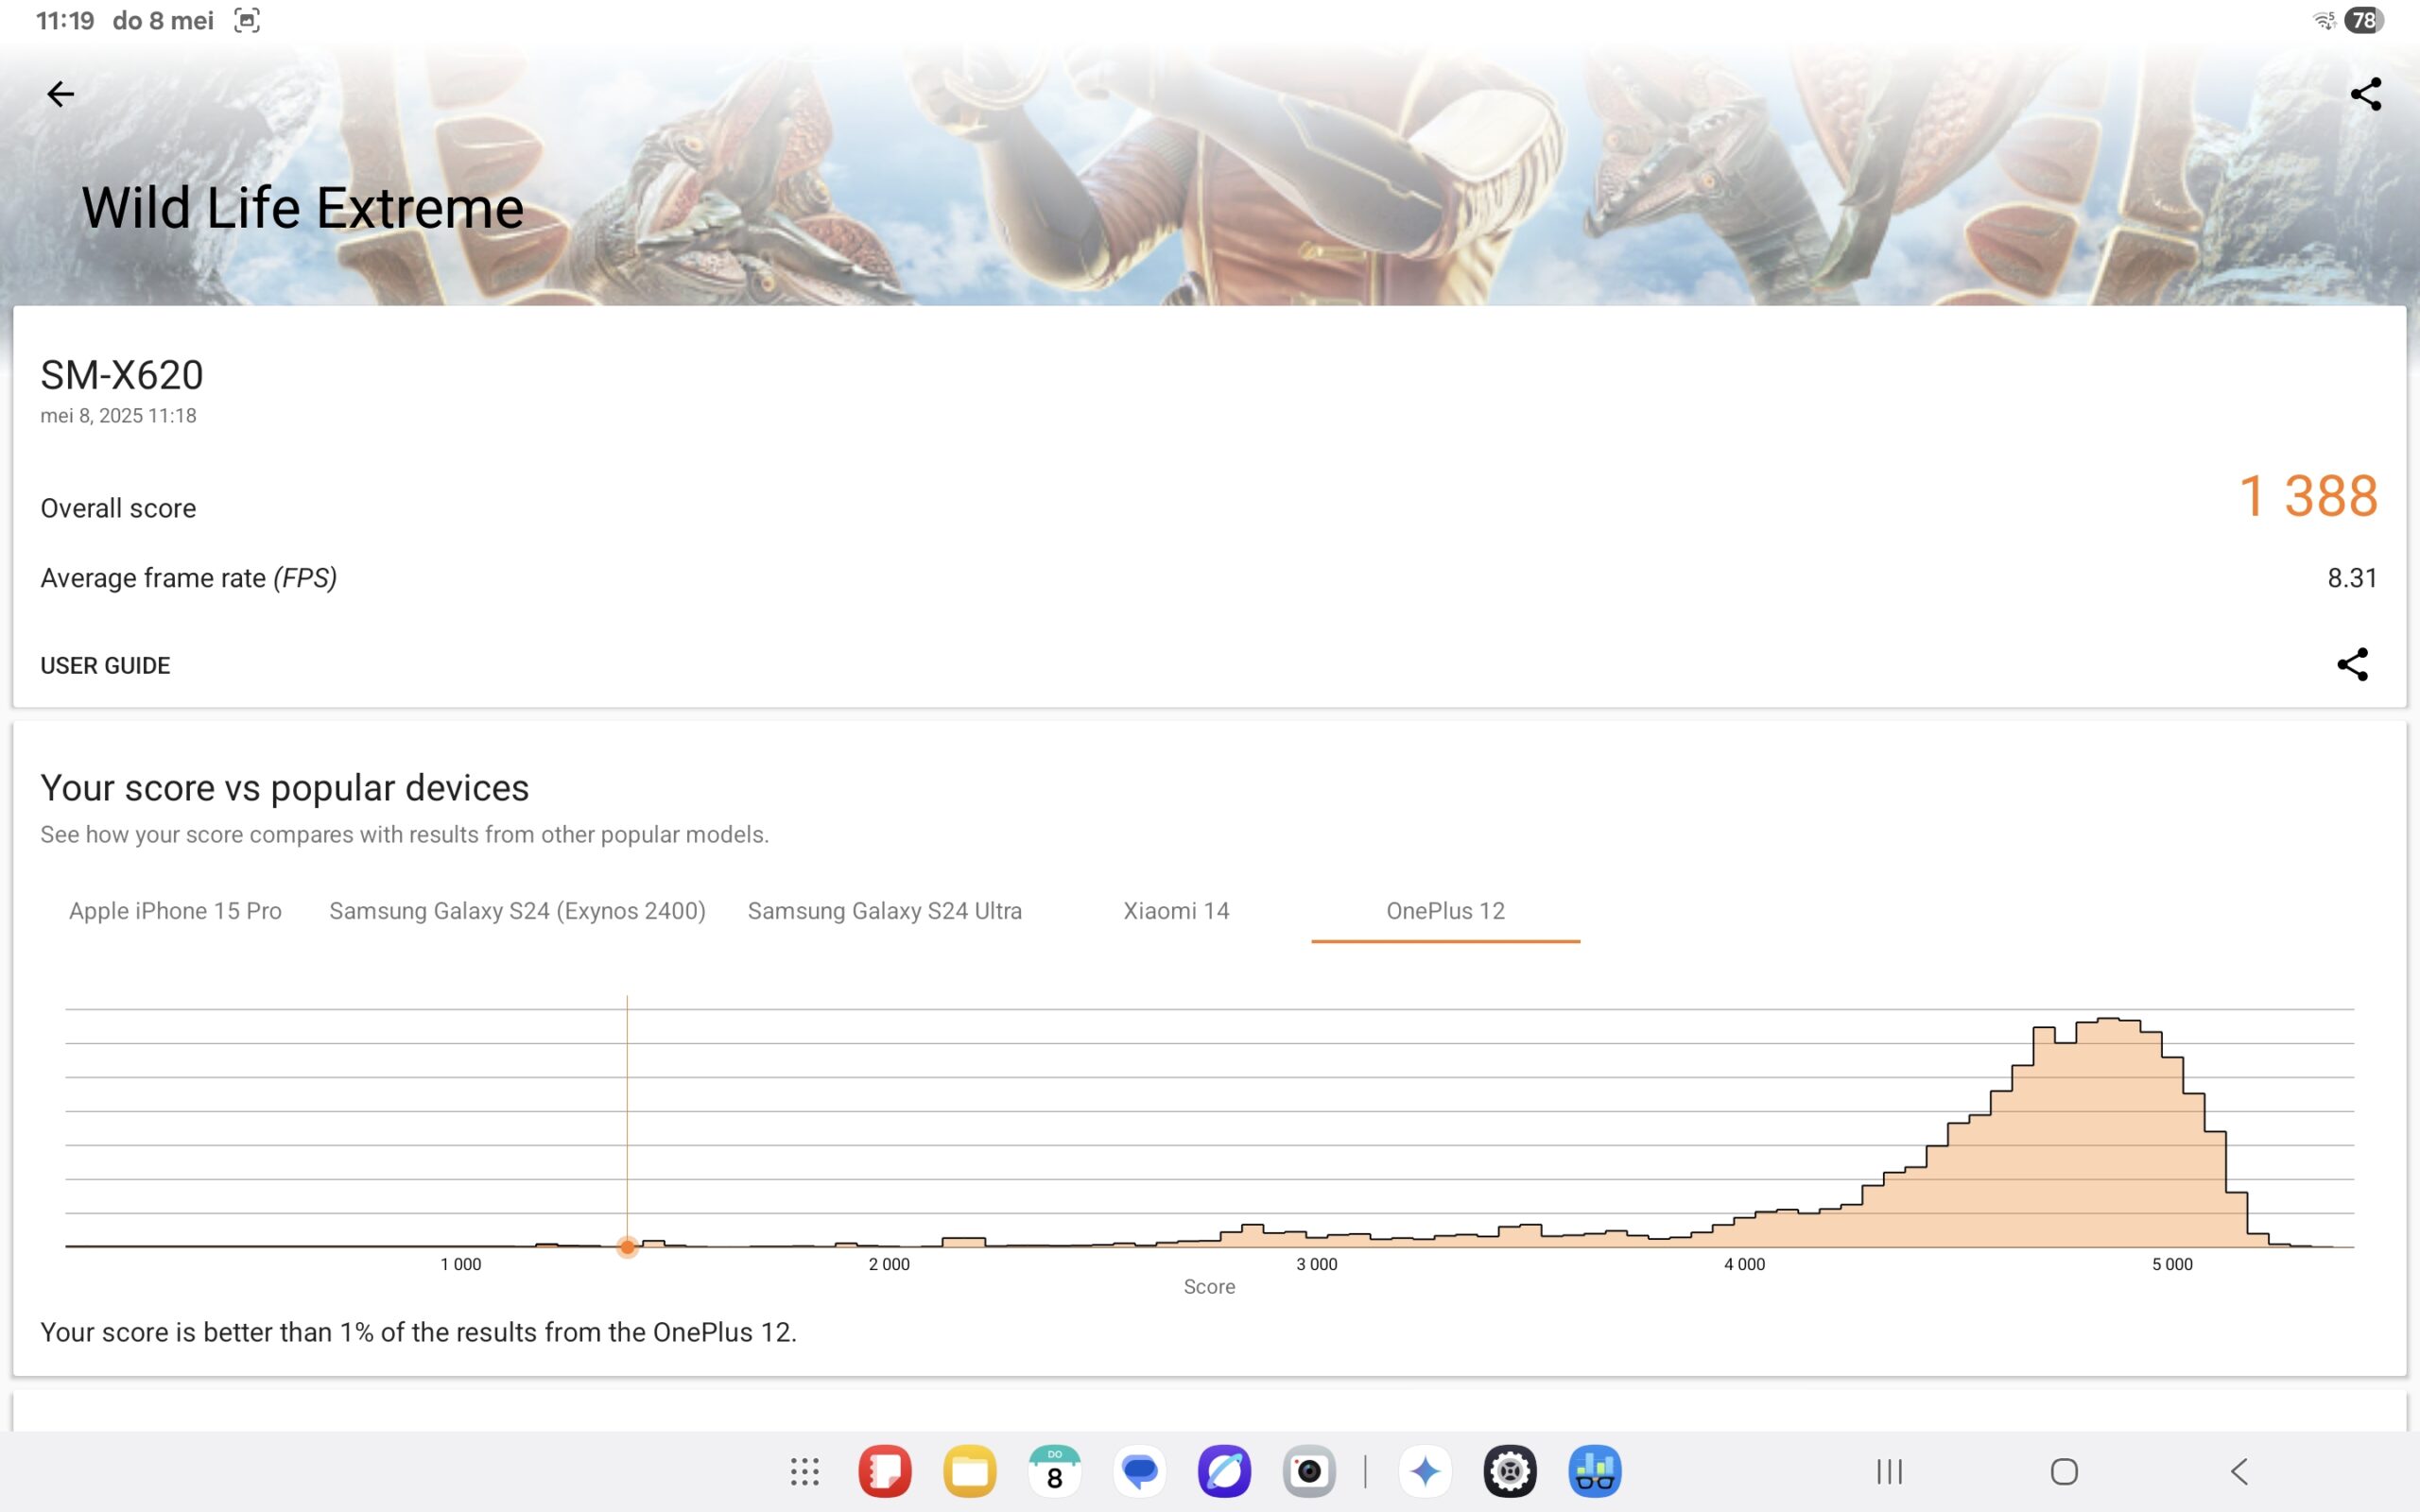
Task: Open the app drawer grid icon
Action: click(x=804, y=1472)
